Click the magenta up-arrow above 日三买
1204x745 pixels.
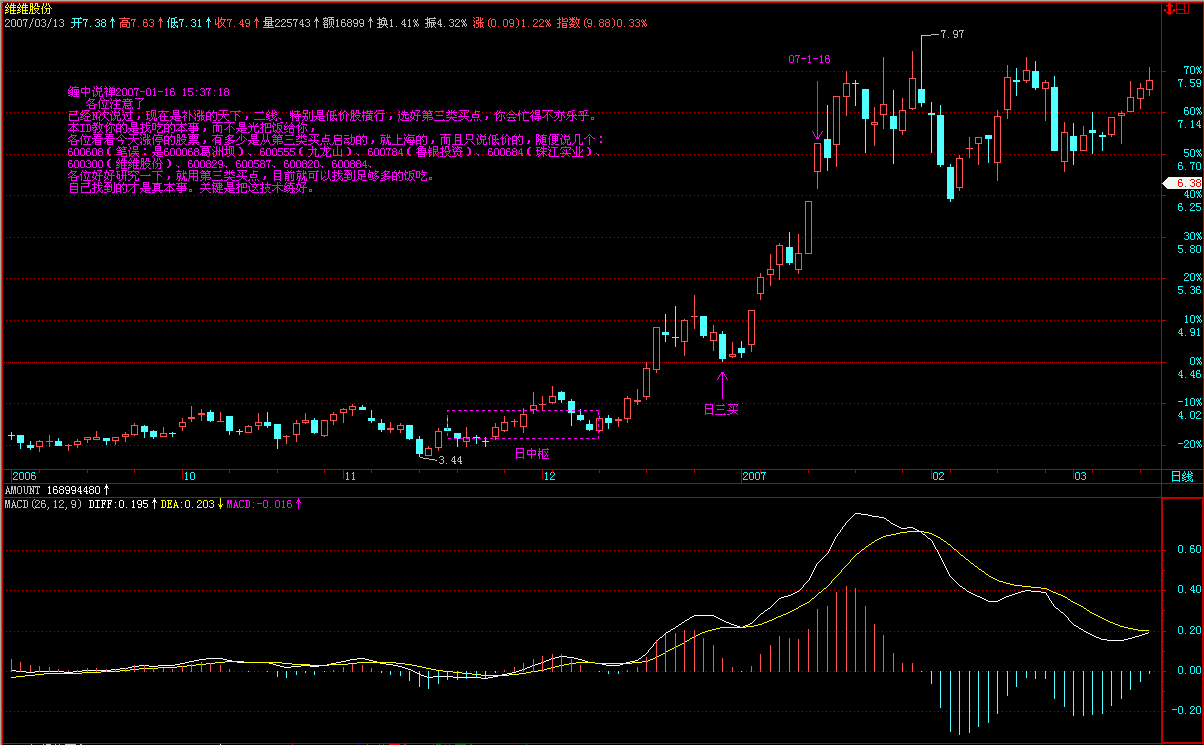pyautogui.click(x=723, y=383)
